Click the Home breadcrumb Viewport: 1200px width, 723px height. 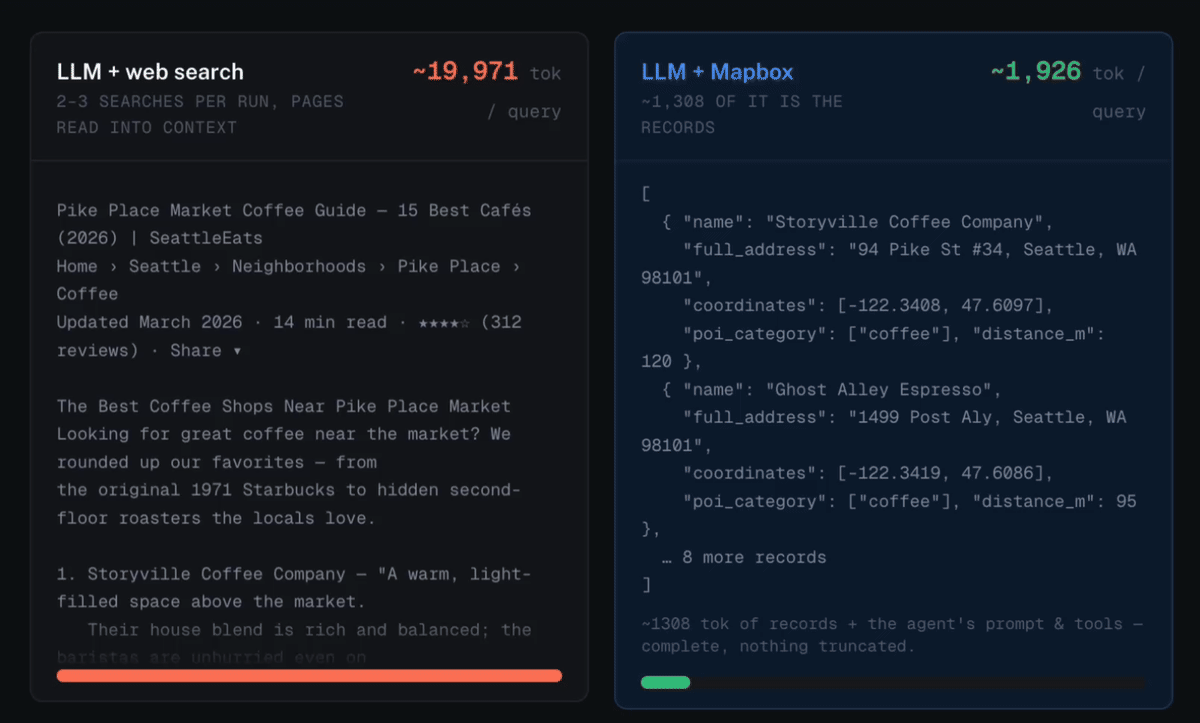tap(77, 266)
